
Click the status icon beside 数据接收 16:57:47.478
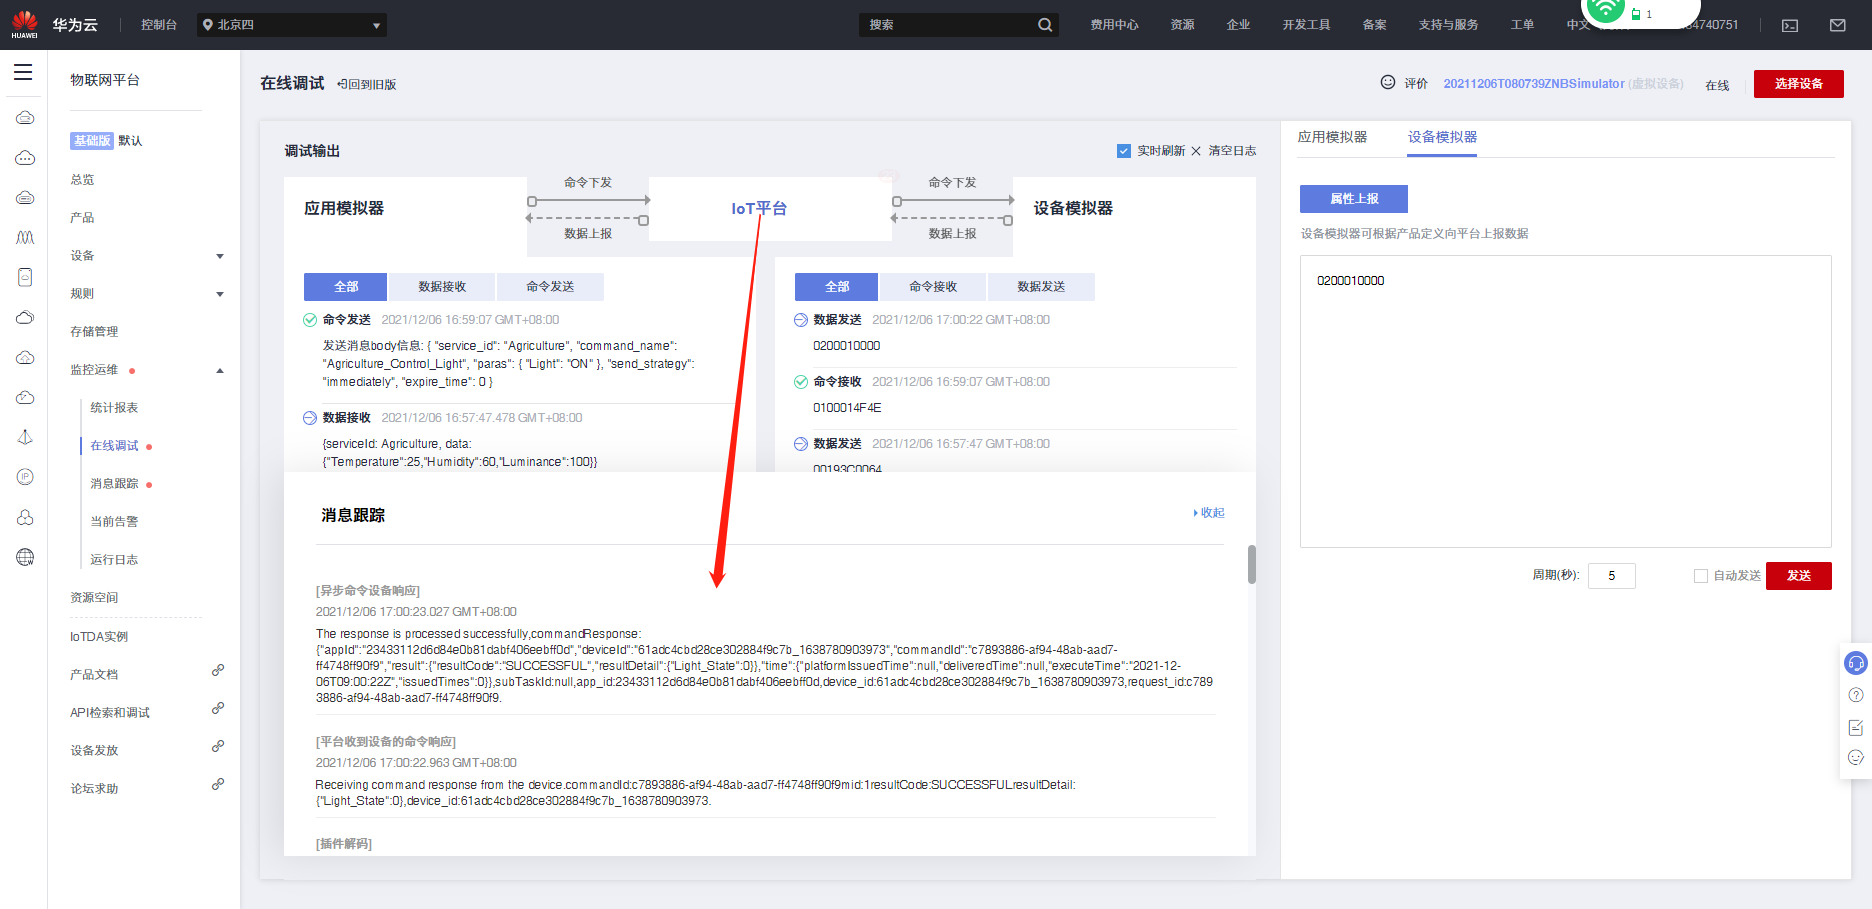(310, 418)
